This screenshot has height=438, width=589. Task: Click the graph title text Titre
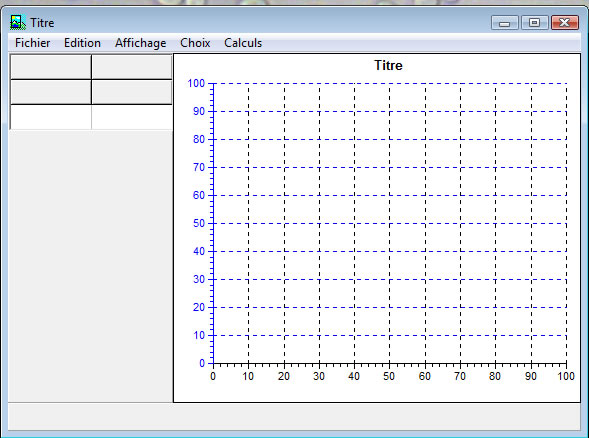tap(388, 65)
